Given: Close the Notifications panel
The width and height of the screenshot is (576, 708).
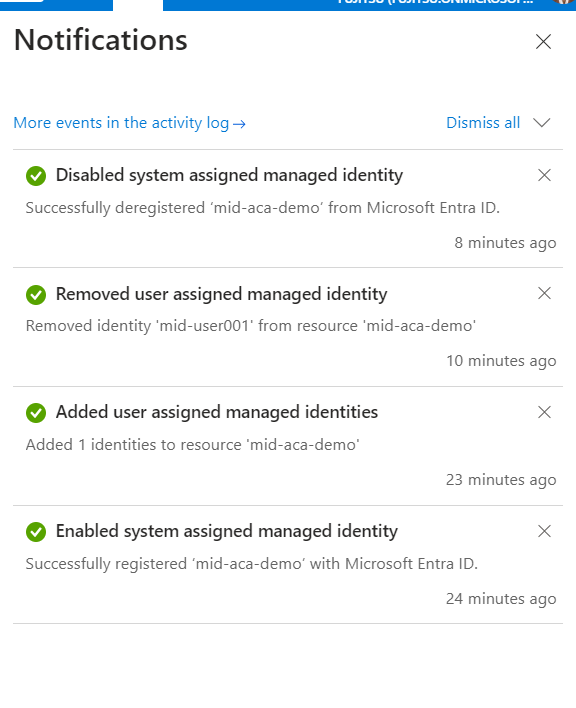Looking at the screenshot, I should (x=543, y=42).
